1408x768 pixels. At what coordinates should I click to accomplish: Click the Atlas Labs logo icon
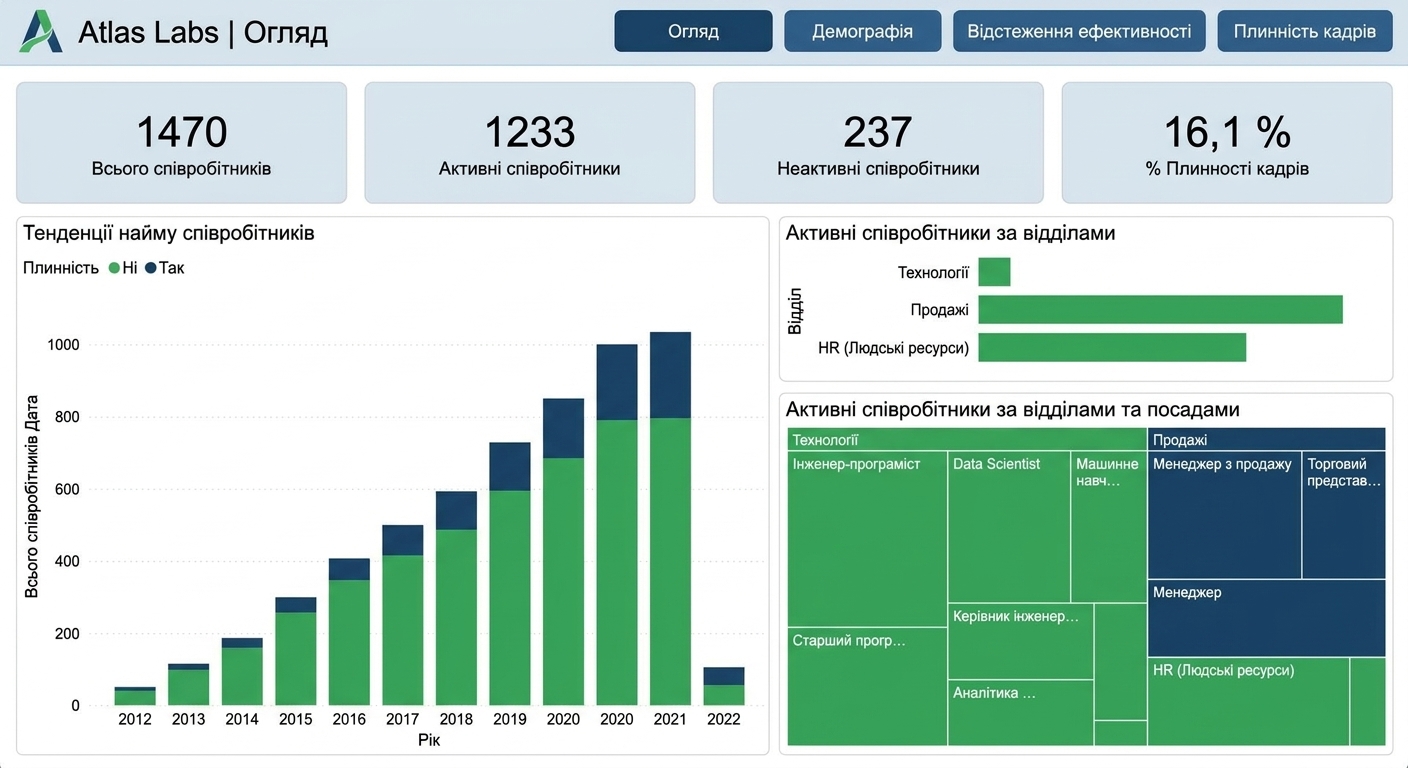41,32
